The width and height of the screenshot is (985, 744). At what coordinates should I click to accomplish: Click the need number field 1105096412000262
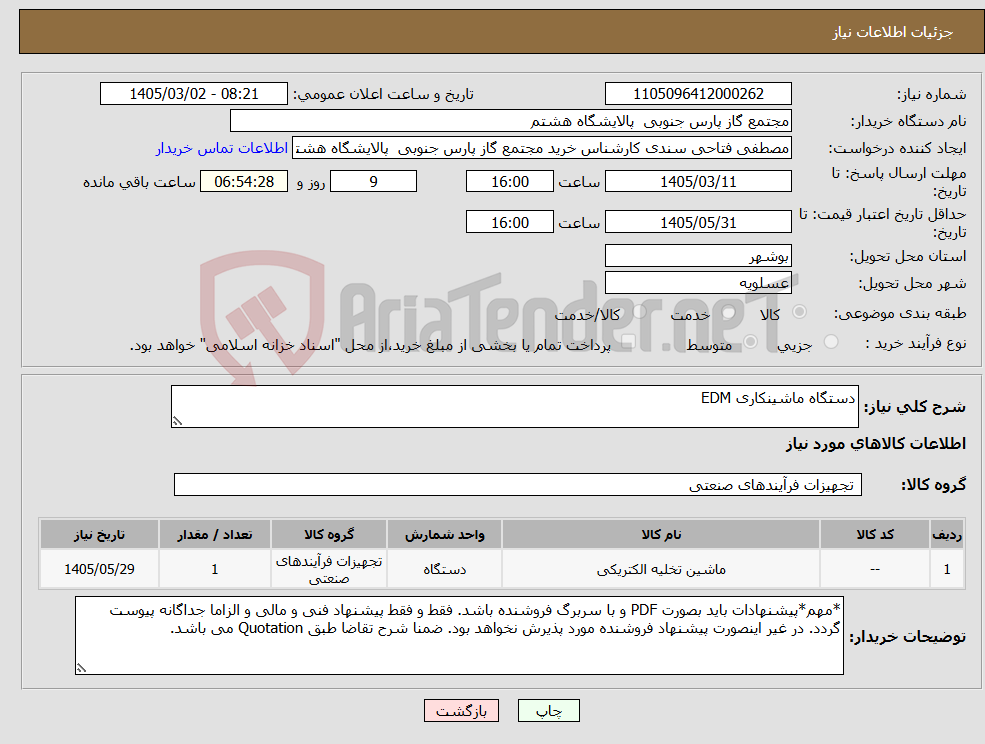tap(698, 94)
